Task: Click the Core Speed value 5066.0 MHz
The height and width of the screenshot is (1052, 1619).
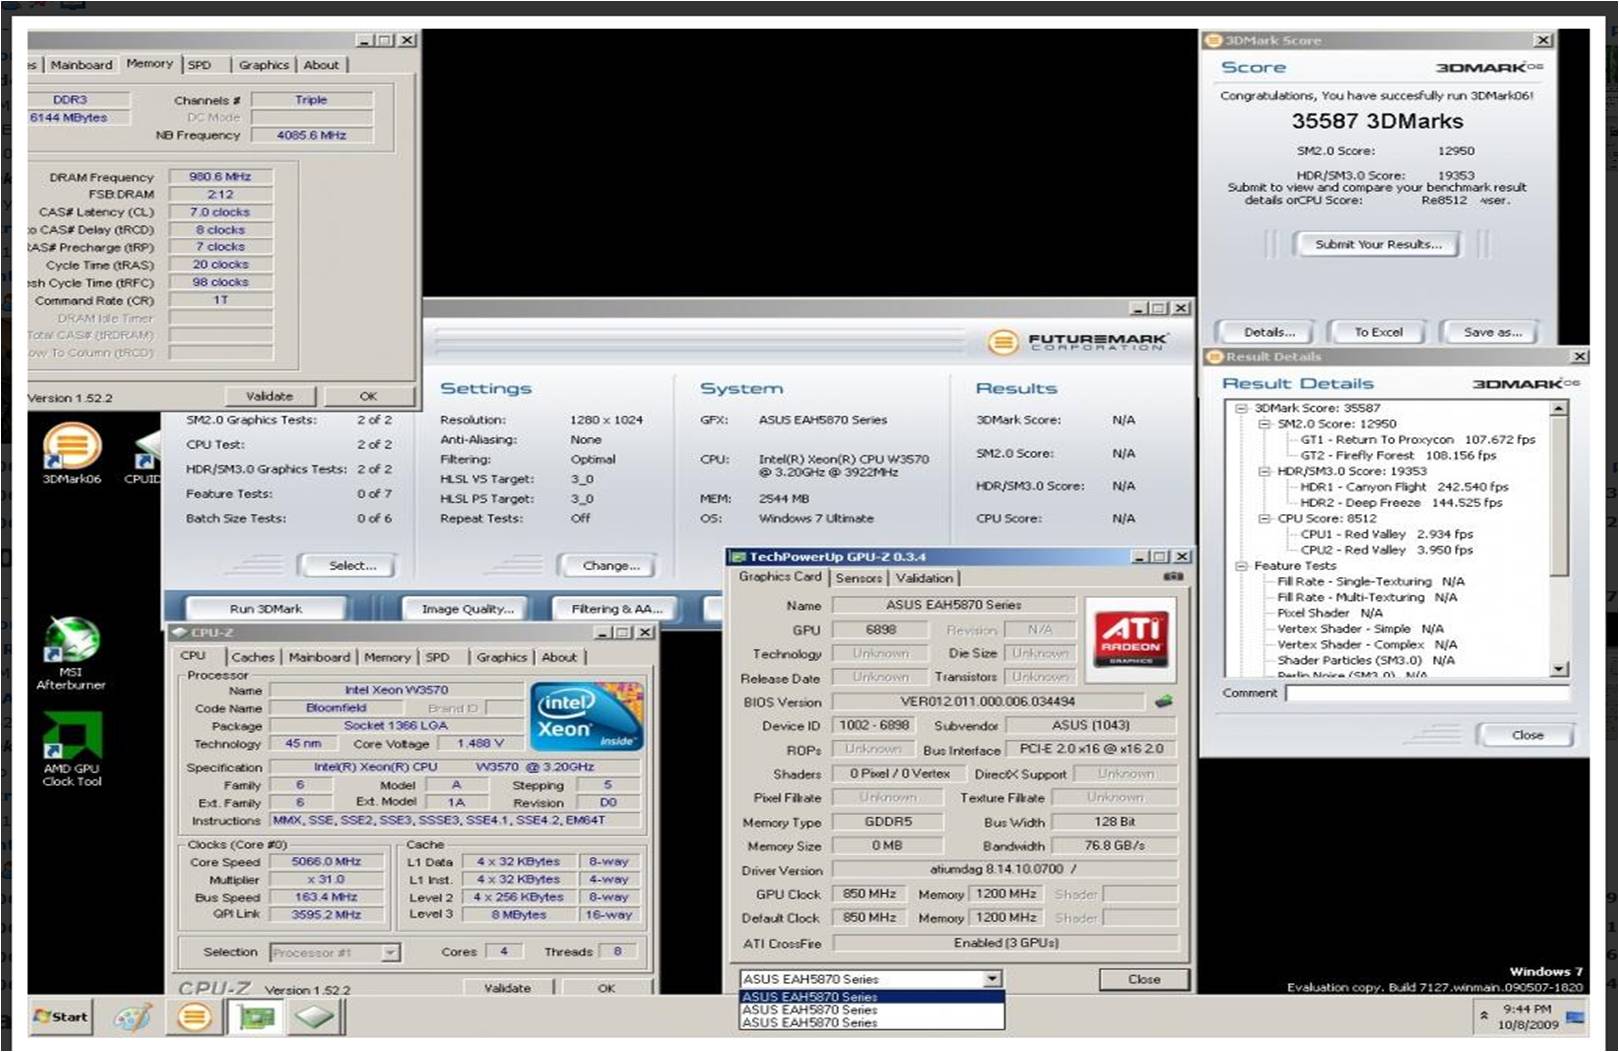Action: coord(327,862)
